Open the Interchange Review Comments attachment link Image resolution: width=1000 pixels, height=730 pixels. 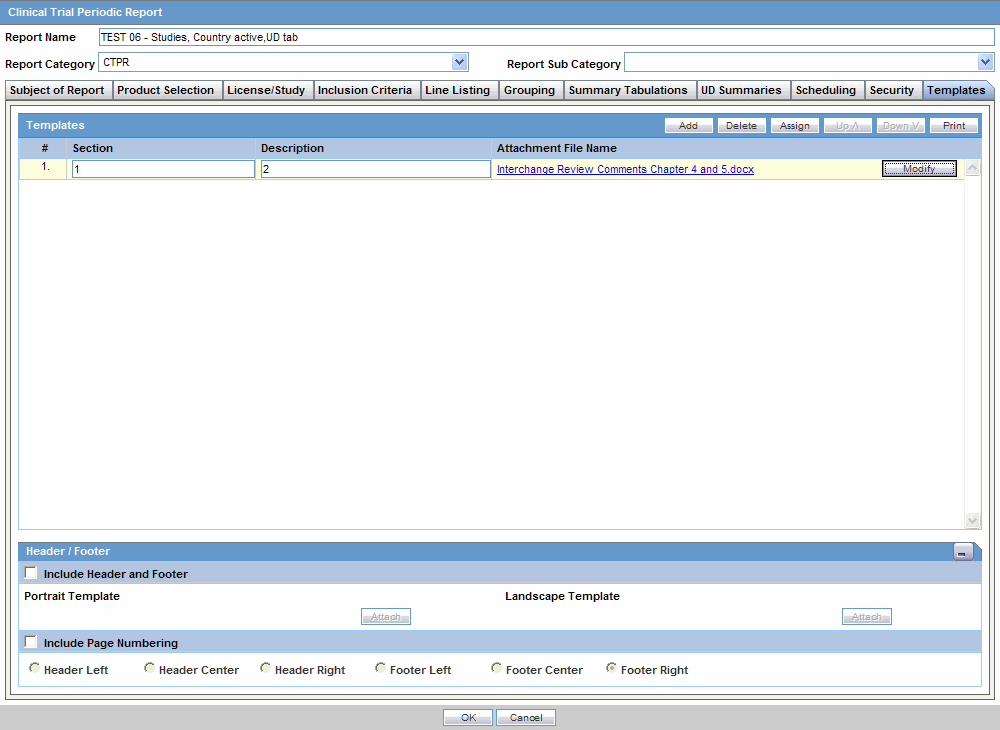coord(624,169)
